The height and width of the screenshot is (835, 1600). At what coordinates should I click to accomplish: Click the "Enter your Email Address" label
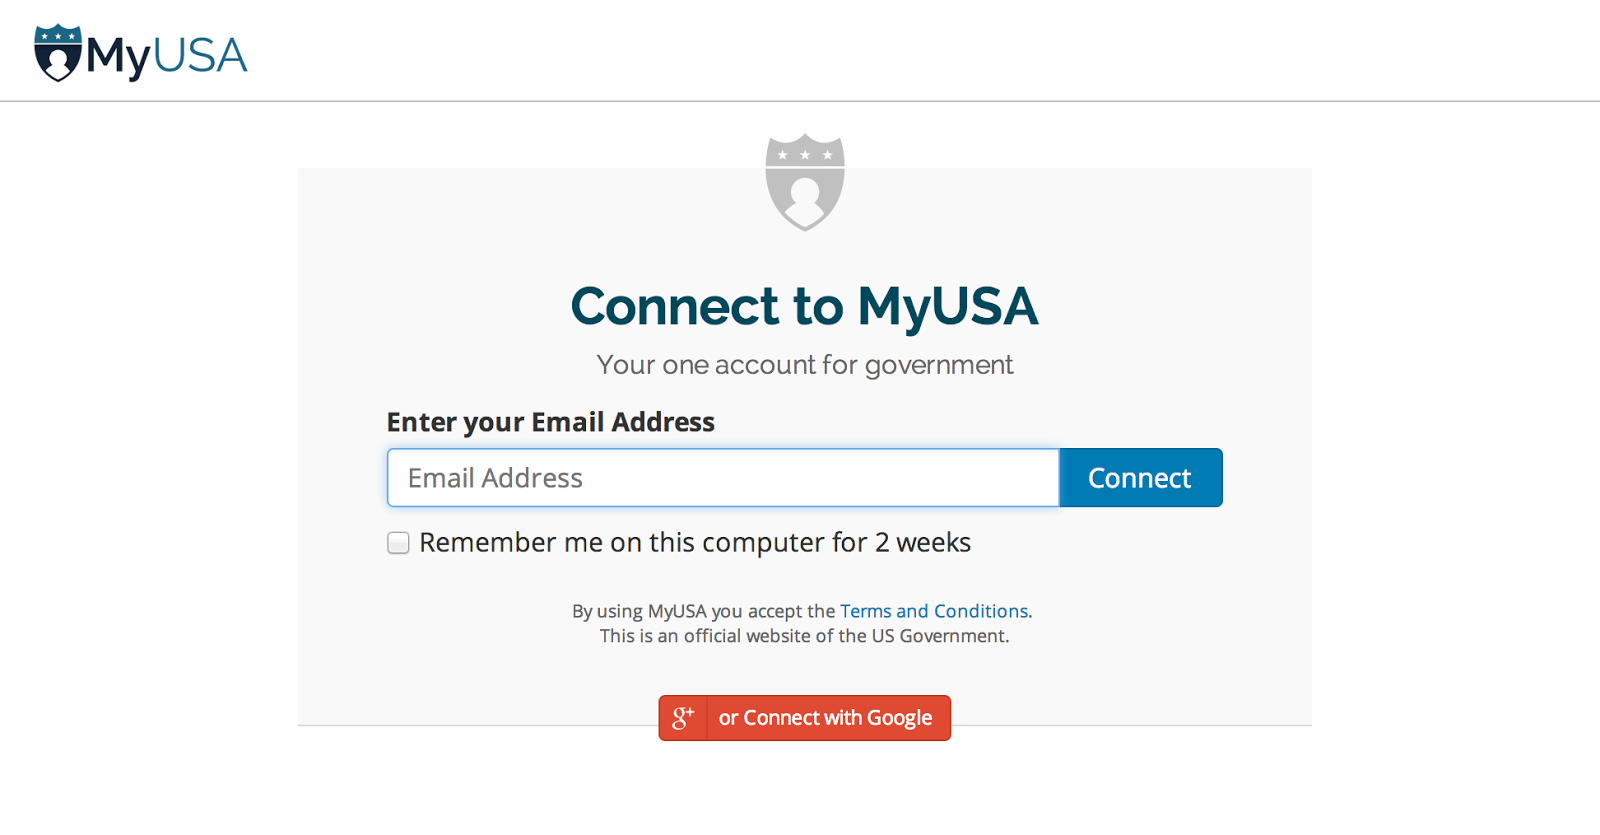tap(550, 422)
